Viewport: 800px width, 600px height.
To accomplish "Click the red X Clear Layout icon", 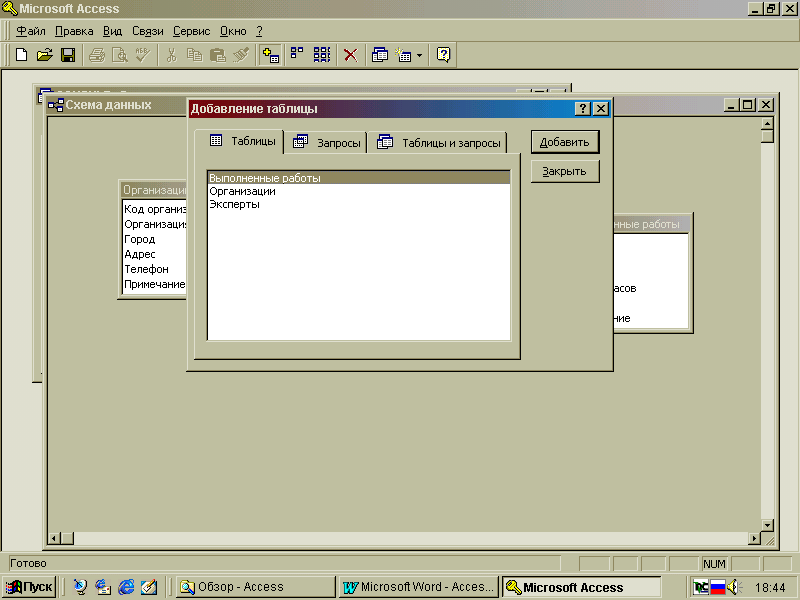I will 351,55.
